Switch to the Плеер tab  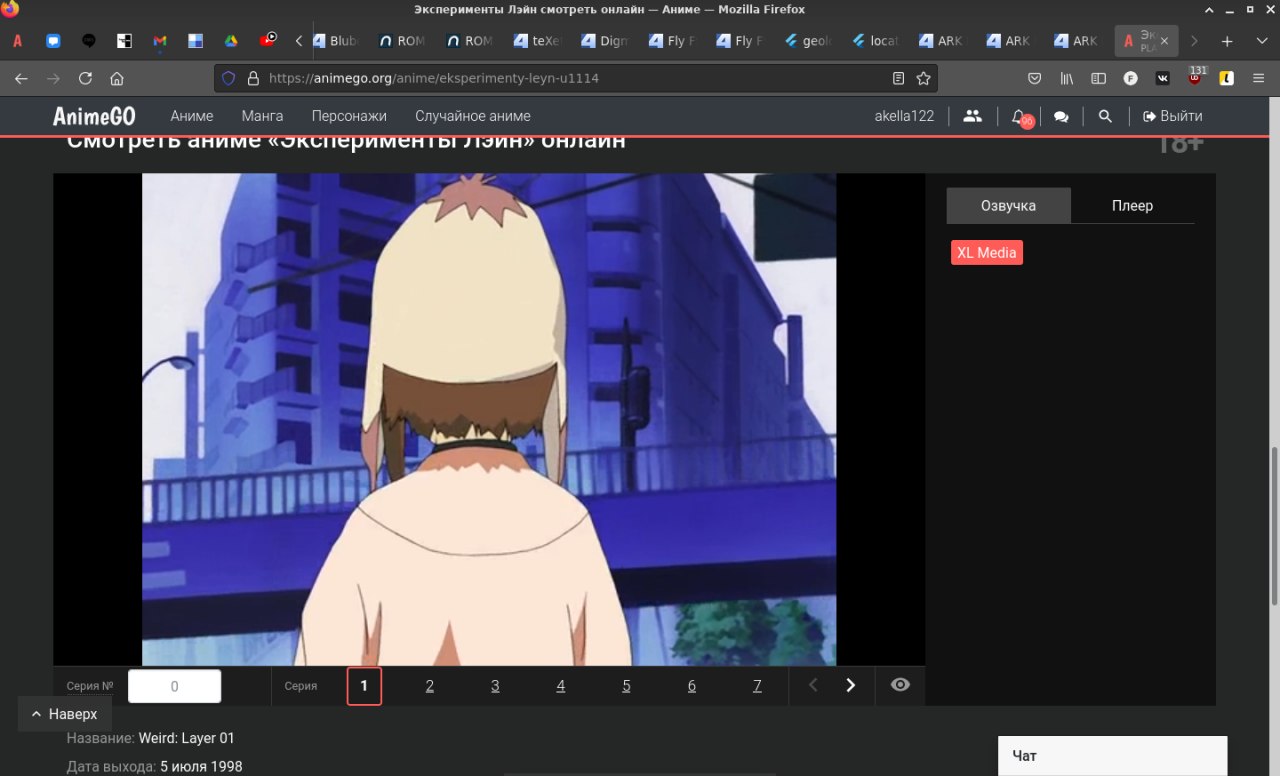[x=1133, y=205]
